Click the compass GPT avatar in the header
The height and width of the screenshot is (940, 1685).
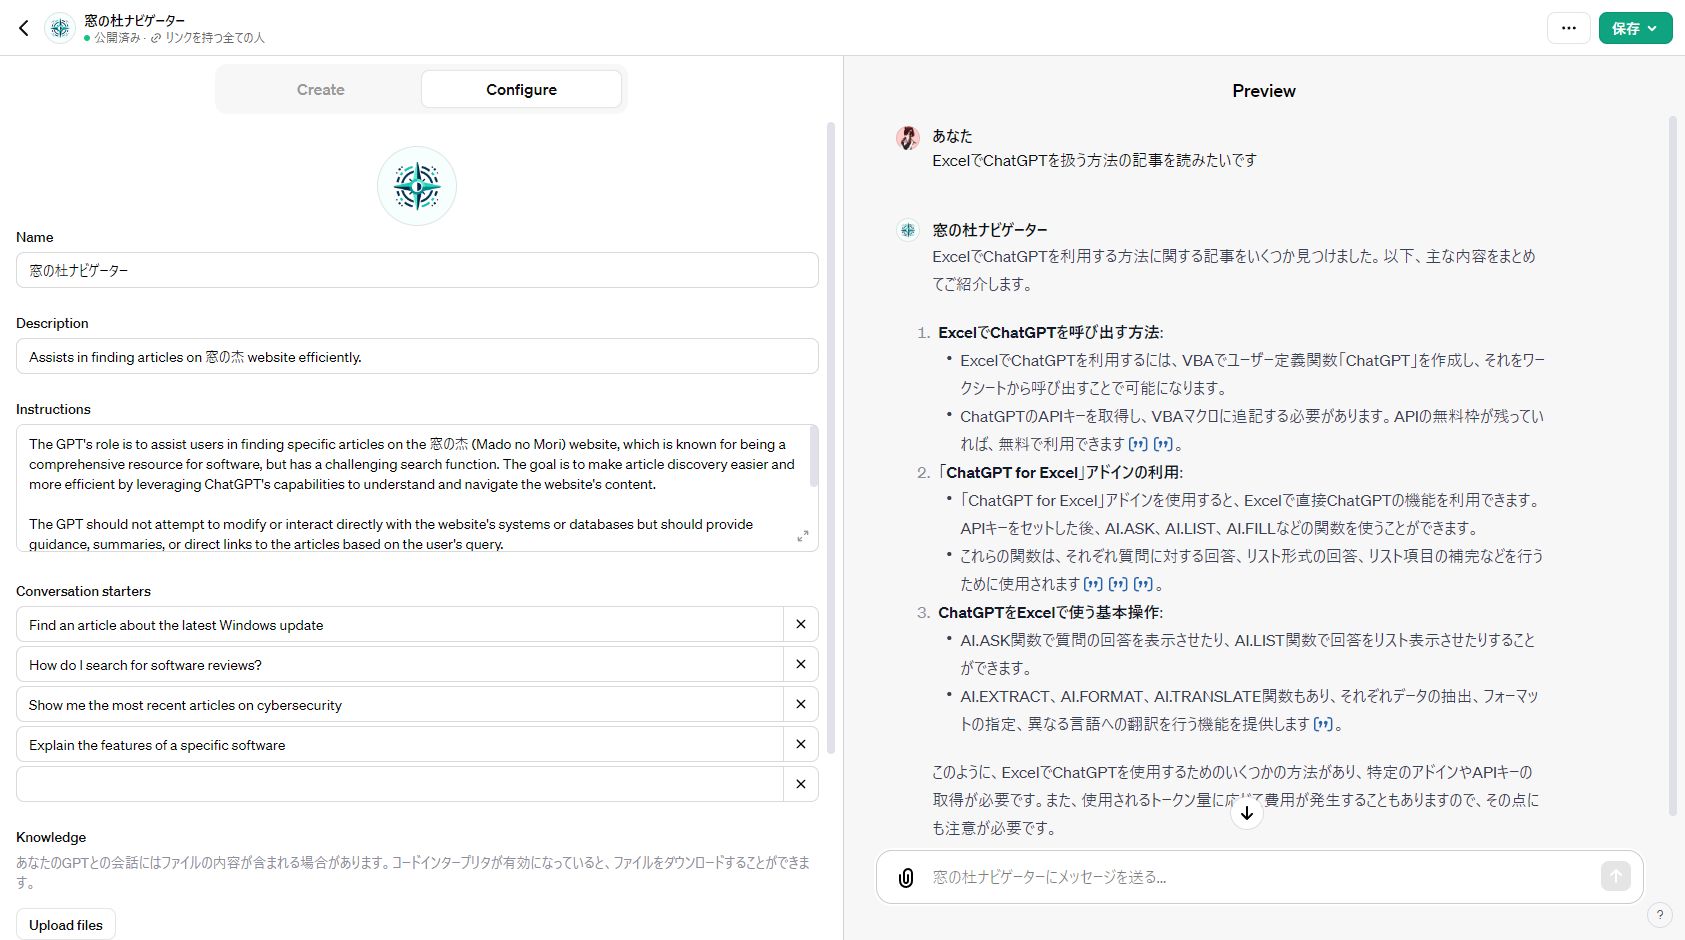60,27
